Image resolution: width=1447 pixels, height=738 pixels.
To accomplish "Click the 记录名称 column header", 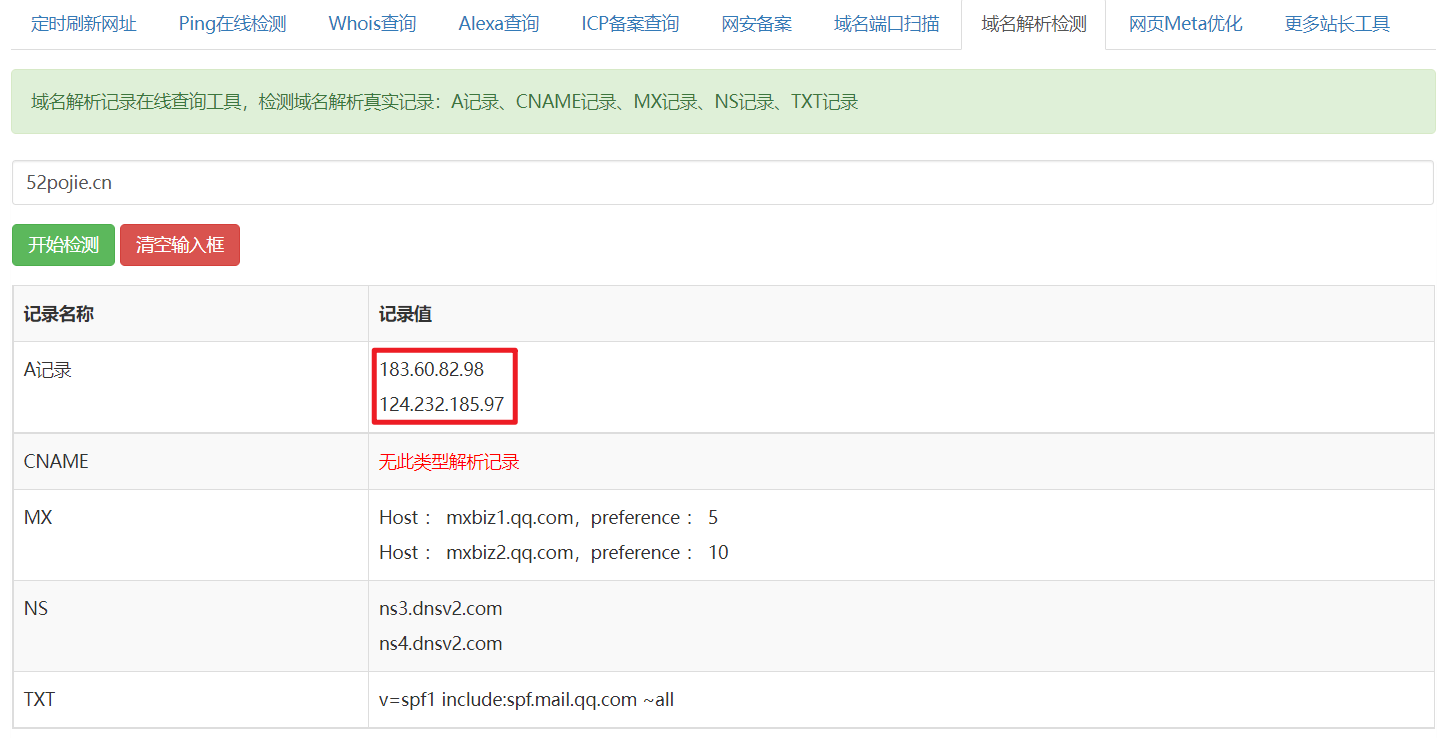I will click(x=59, y=314).
